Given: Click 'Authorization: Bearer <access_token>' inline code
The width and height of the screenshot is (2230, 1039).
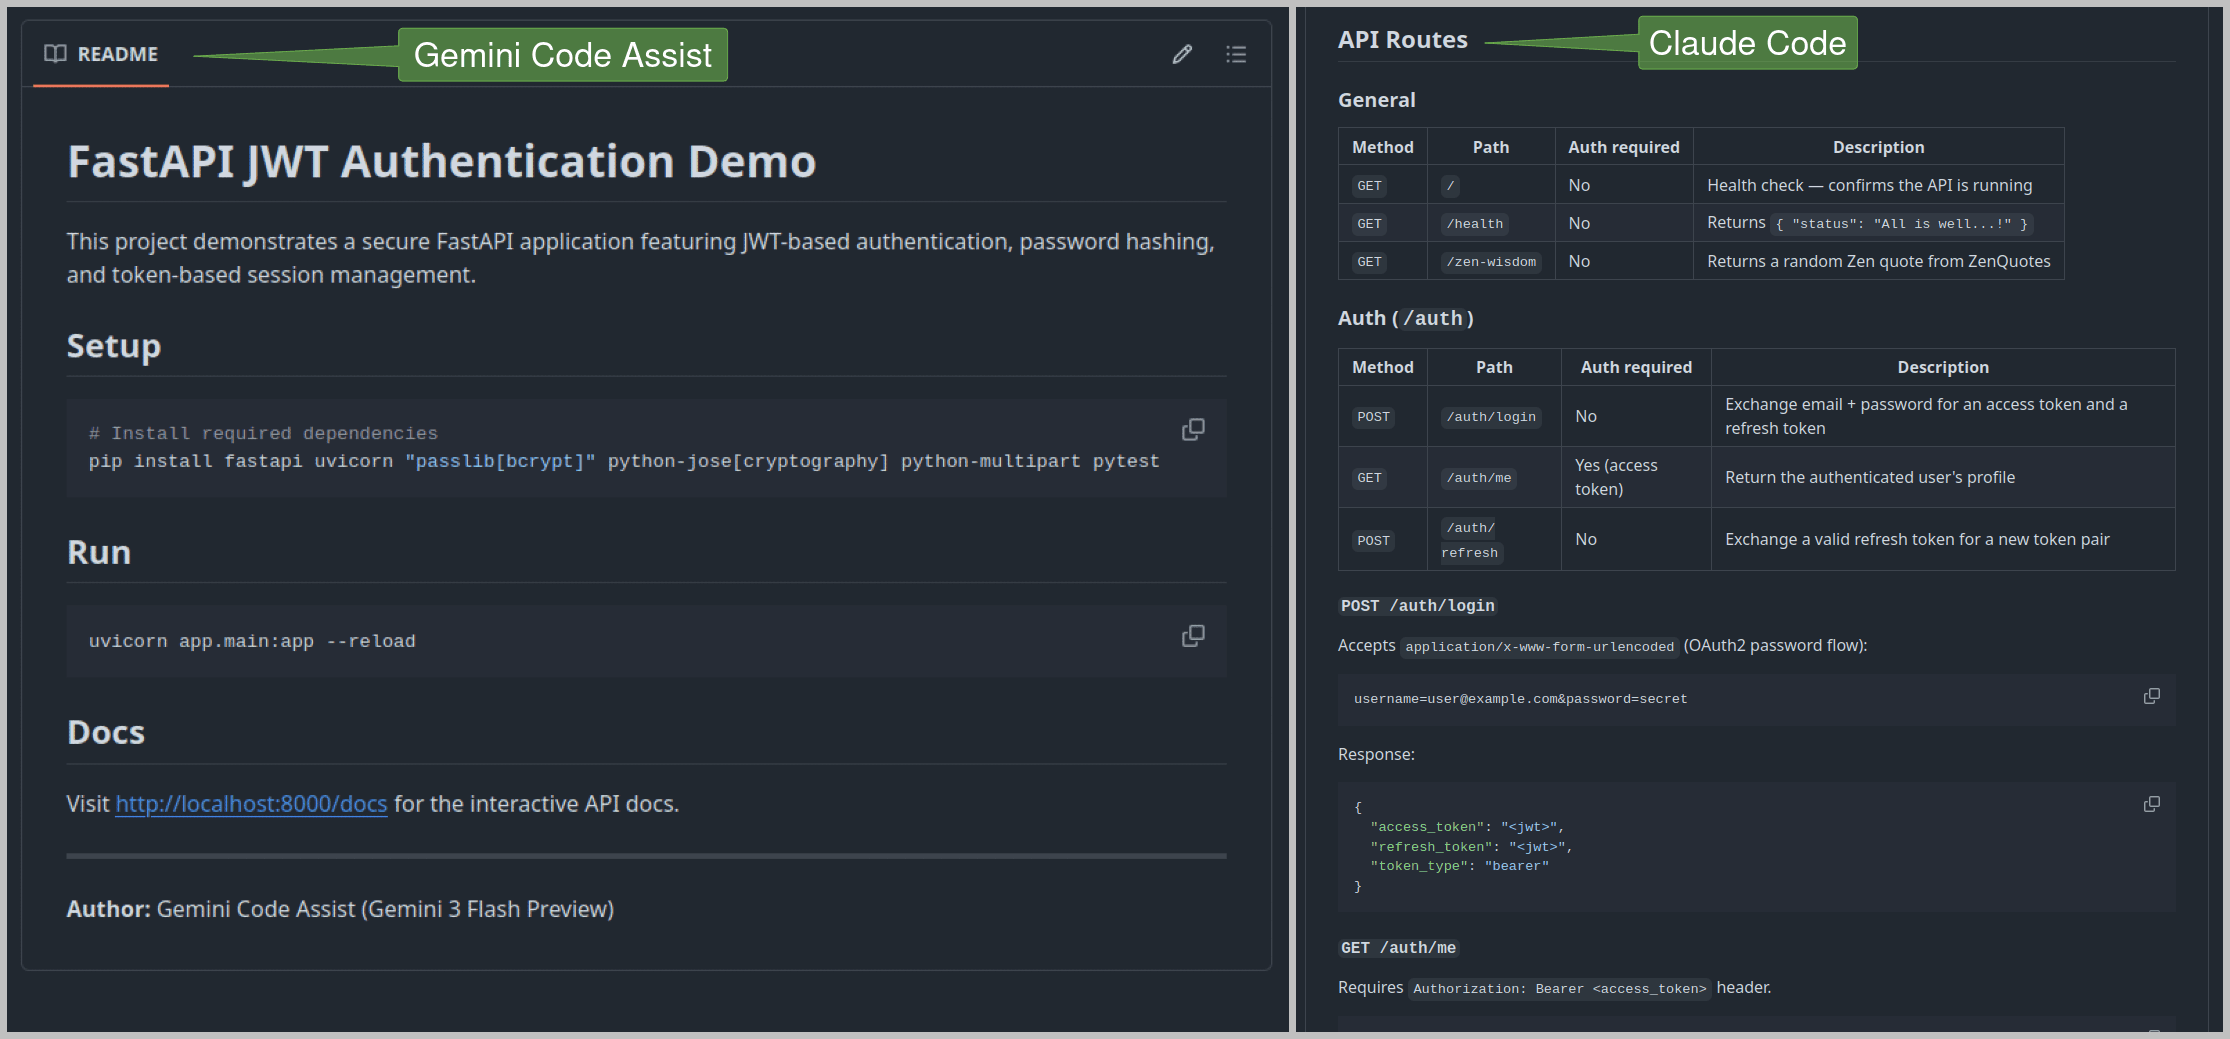Looking at the screenshot, I should pos(1560,989).
